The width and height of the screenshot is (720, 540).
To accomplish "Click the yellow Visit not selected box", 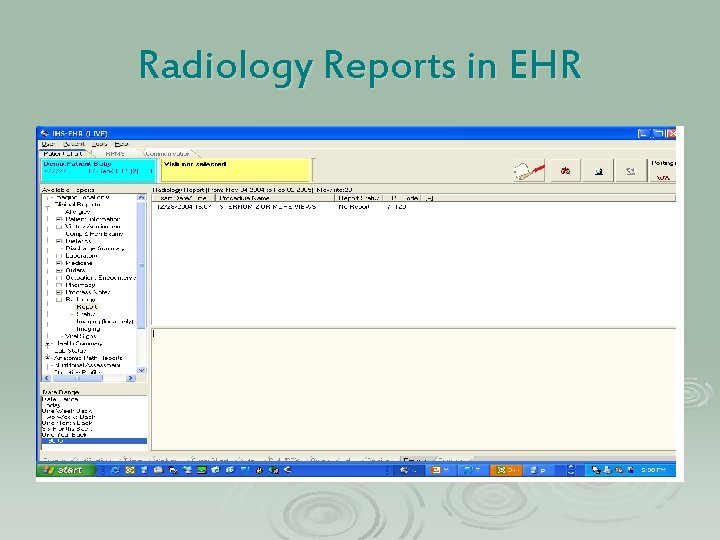I will (236, 170).
